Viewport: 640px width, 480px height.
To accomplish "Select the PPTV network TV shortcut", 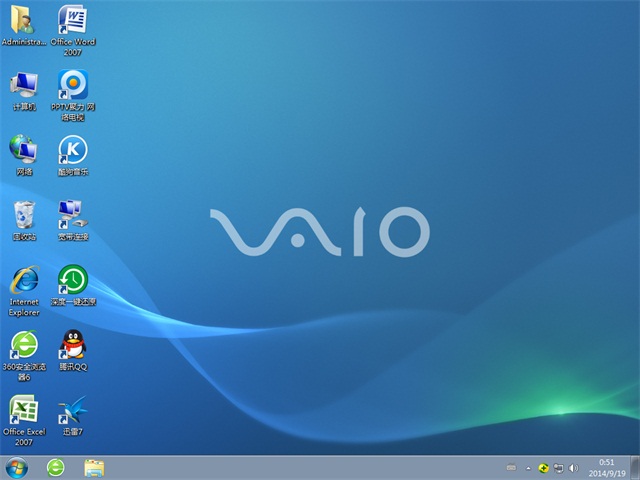I will coord(72,85).
